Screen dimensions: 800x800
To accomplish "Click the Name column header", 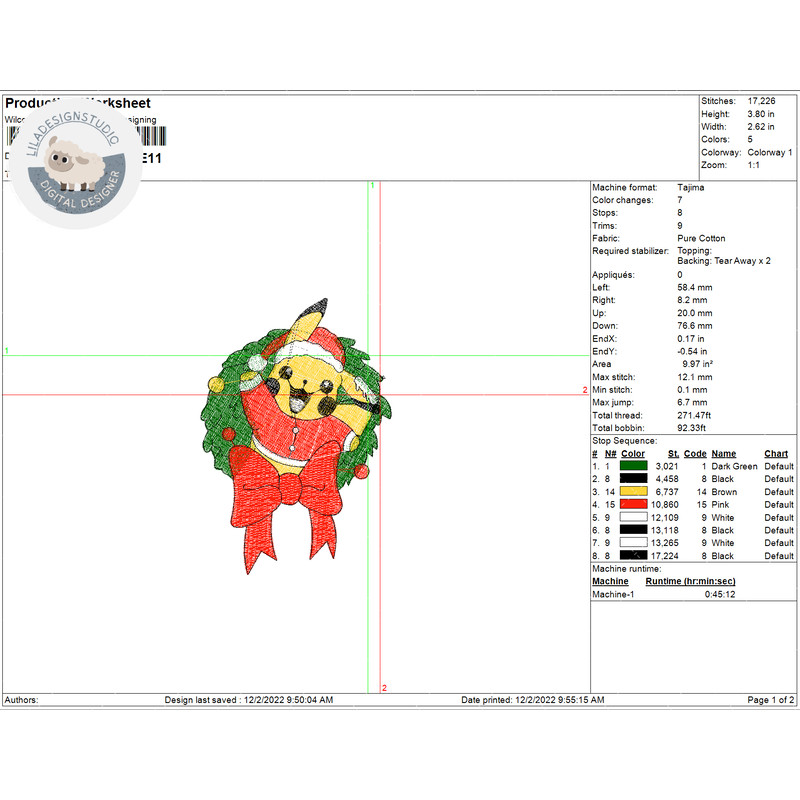I will coord(723,453).
